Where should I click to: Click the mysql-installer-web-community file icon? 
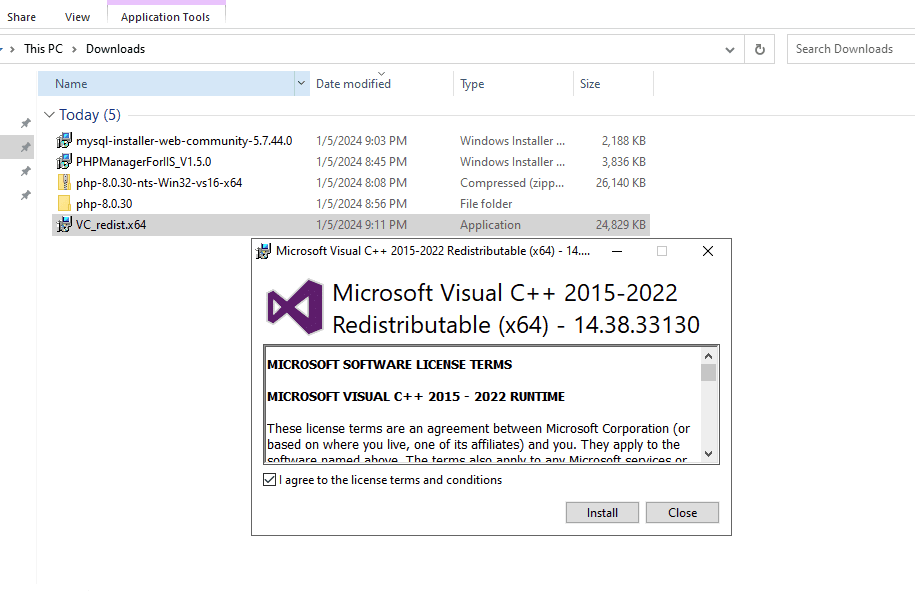point(64,141)
